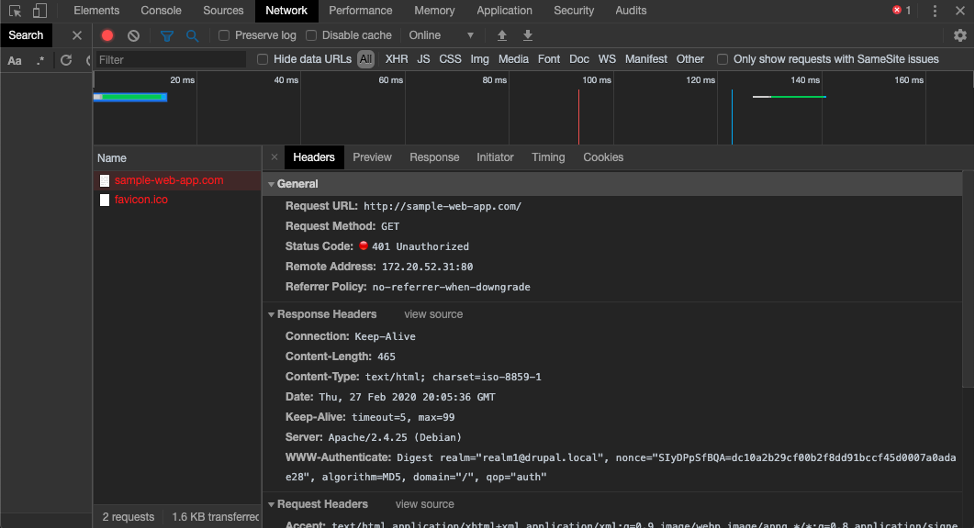
Task: Open the DevTools three-dot menu
Action: click(935, 11)
